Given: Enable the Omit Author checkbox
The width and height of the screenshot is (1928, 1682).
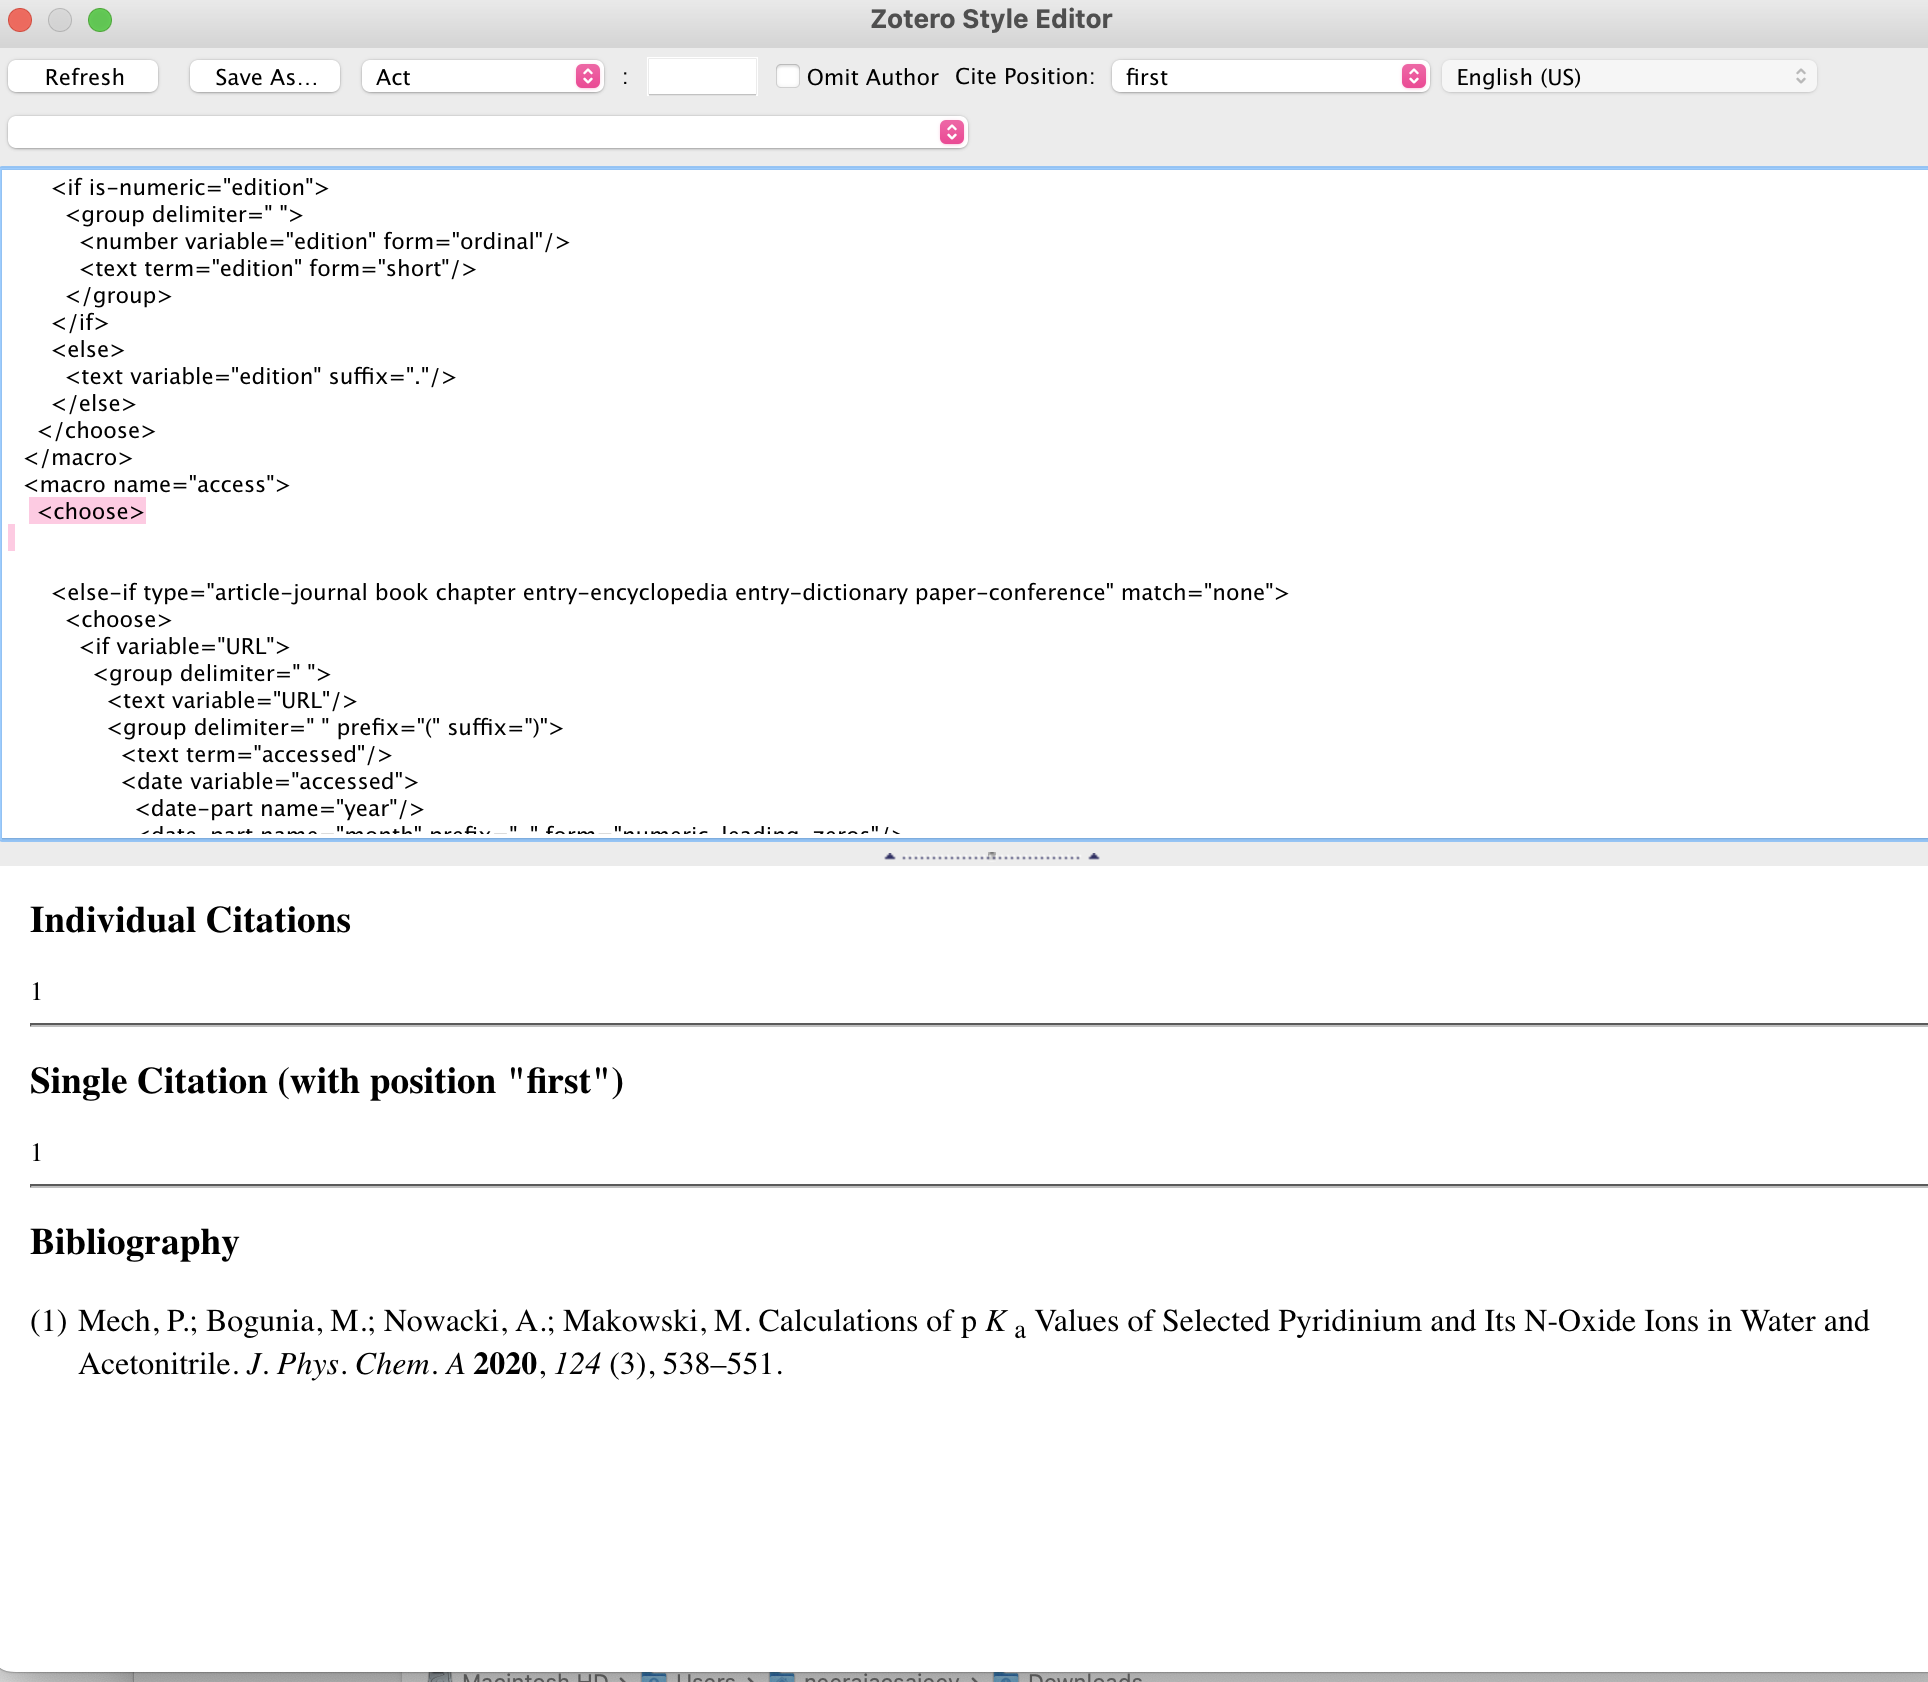Looking at the screenshot, I should tap(788, 76).
